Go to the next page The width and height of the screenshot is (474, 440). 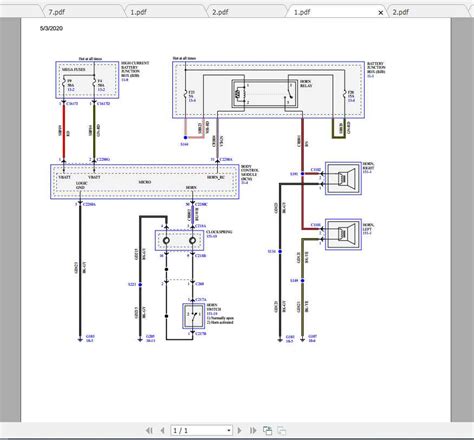pos(239,431)
